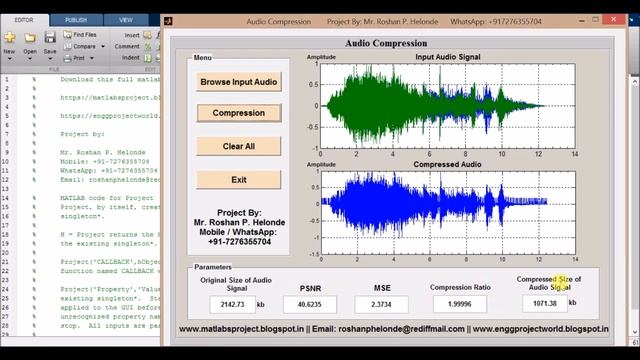Click the scrollbar up arrow at right
The height and width of the screenshot is (360, 640).
click(635, 82)
